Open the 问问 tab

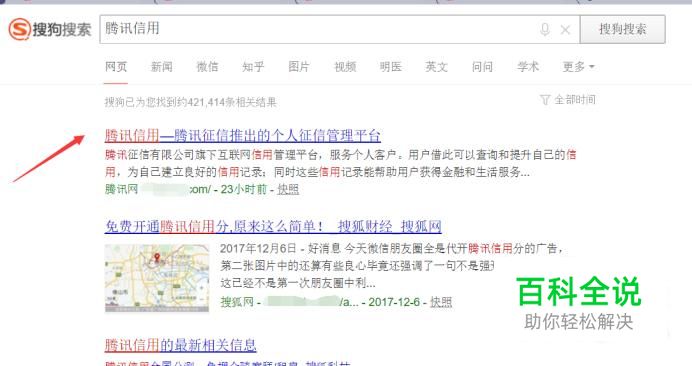point(482,67)
